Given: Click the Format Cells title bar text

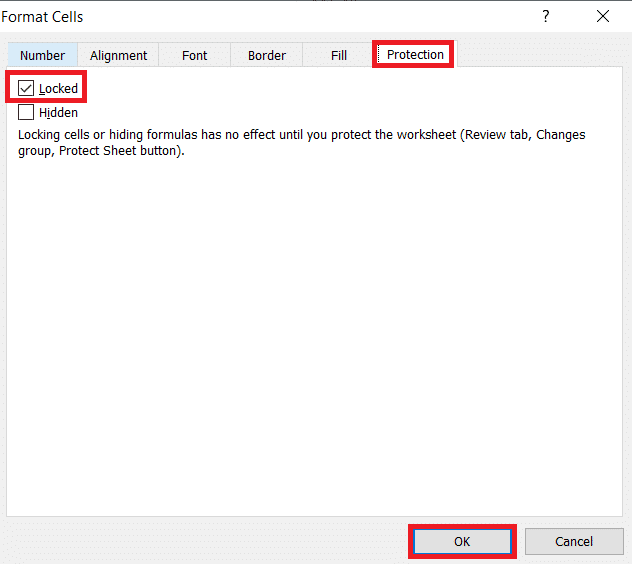Looking at the screenshot, I should point(43,17).
